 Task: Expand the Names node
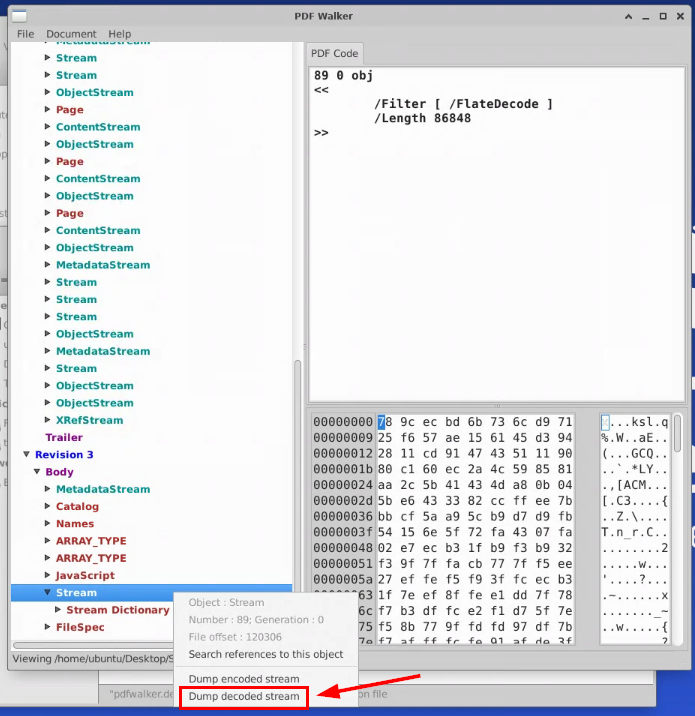click(47, 523)
